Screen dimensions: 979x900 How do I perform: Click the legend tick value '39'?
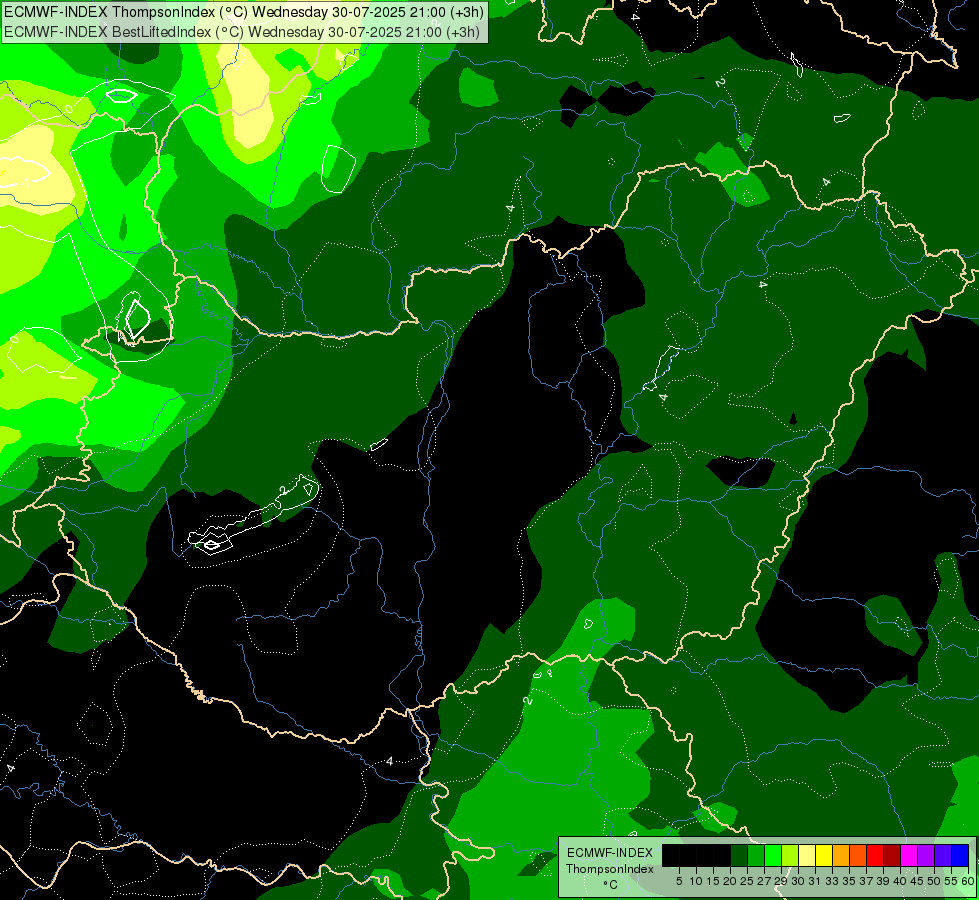883,881
